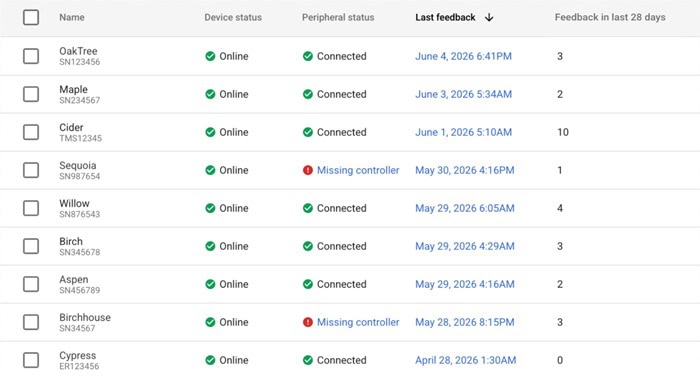Click Cypress's feedback count 0

coord(560,360)
